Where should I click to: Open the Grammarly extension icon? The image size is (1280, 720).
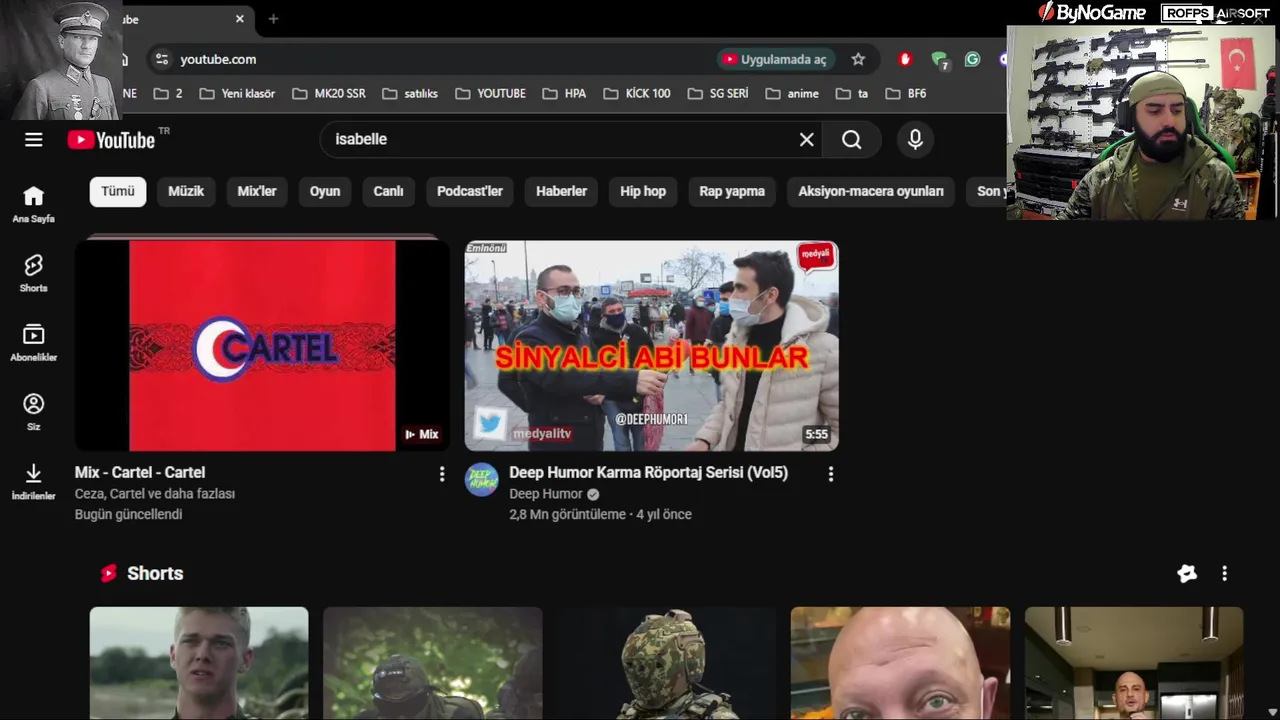pos(972,59)
